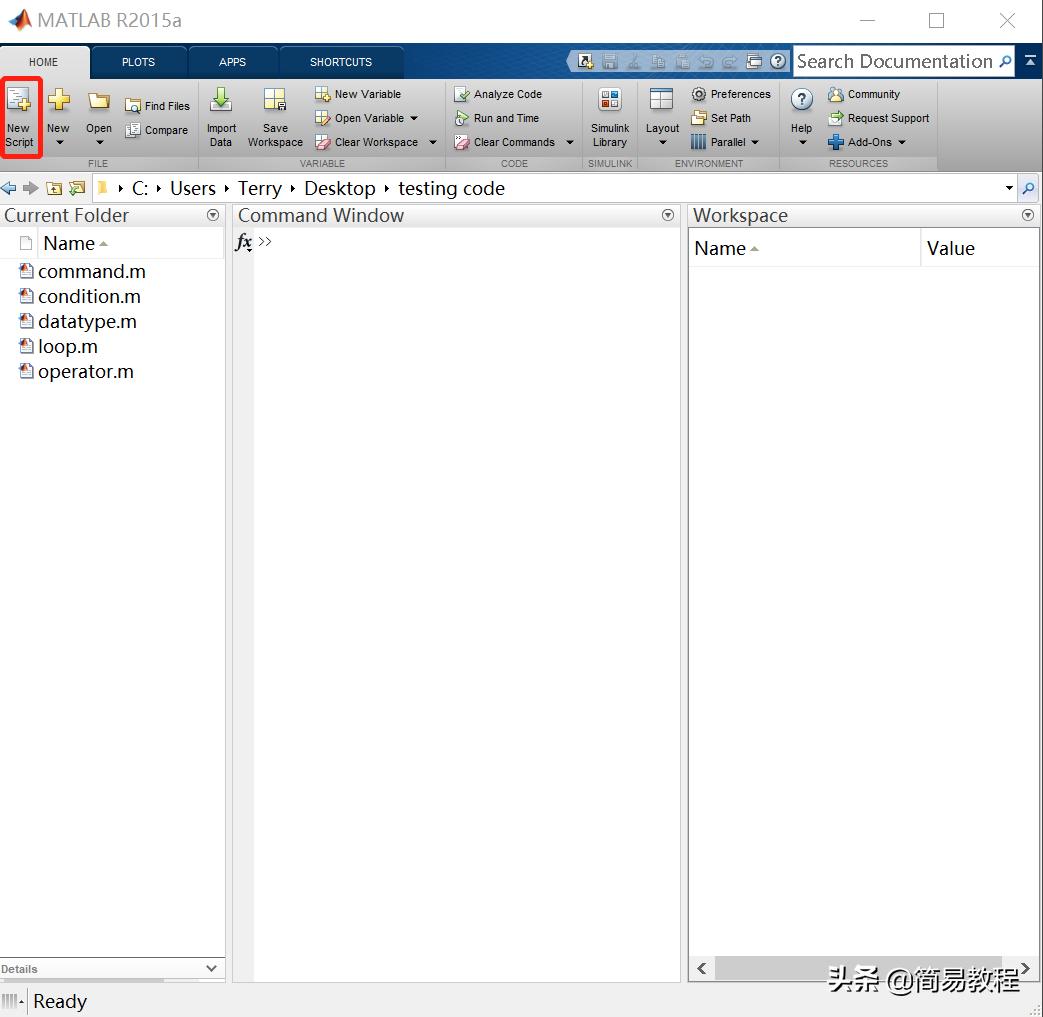
Task: Switch to the PLOTS tab
Action: (138, 63)
